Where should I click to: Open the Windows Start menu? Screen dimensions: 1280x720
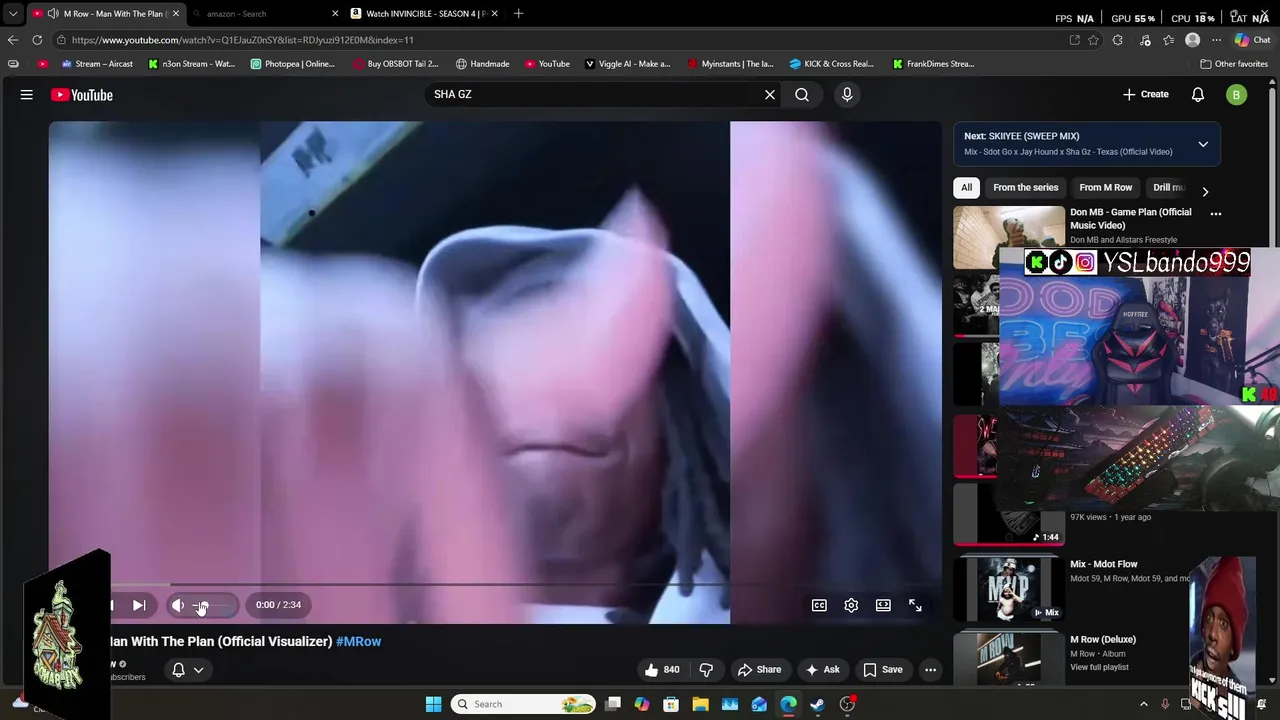(x=433, y=704)
